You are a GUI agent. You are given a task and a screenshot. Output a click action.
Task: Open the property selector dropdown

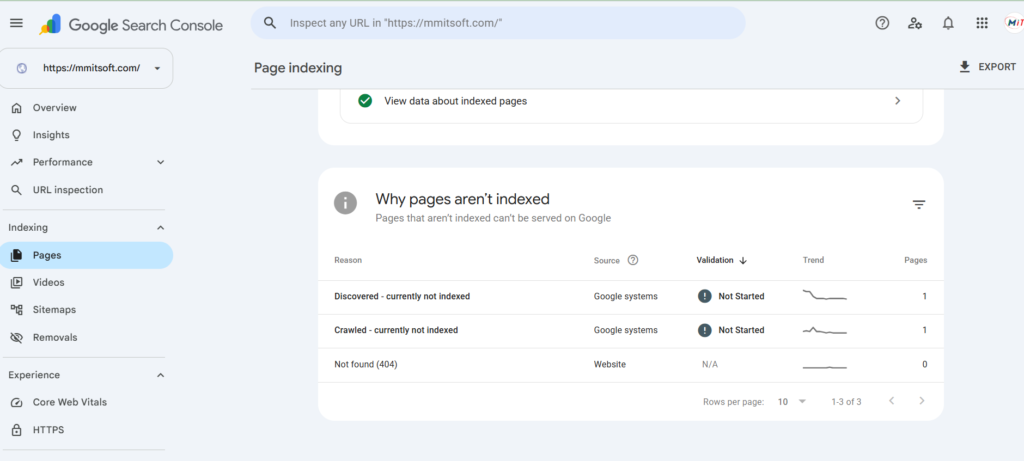[x=87, y=68]
